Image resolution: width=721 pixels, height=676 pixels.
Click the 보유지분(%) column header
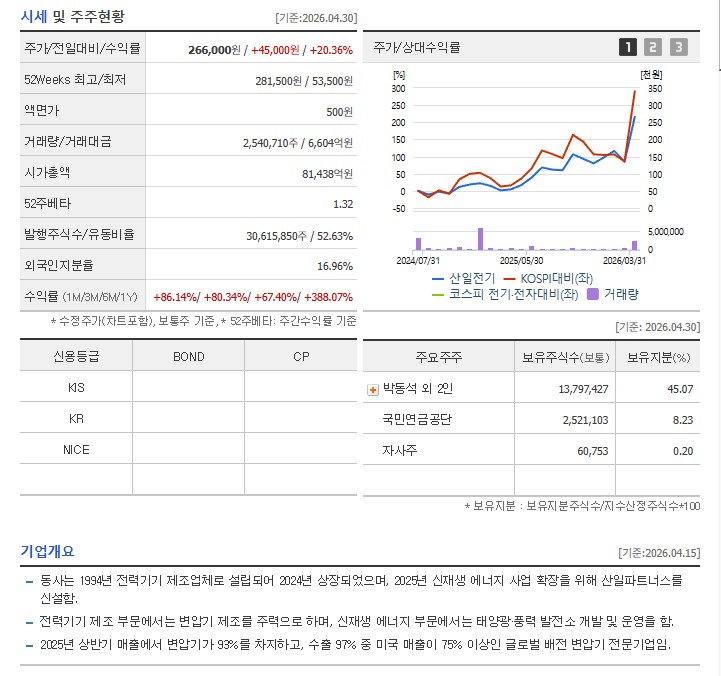[658, 357]
